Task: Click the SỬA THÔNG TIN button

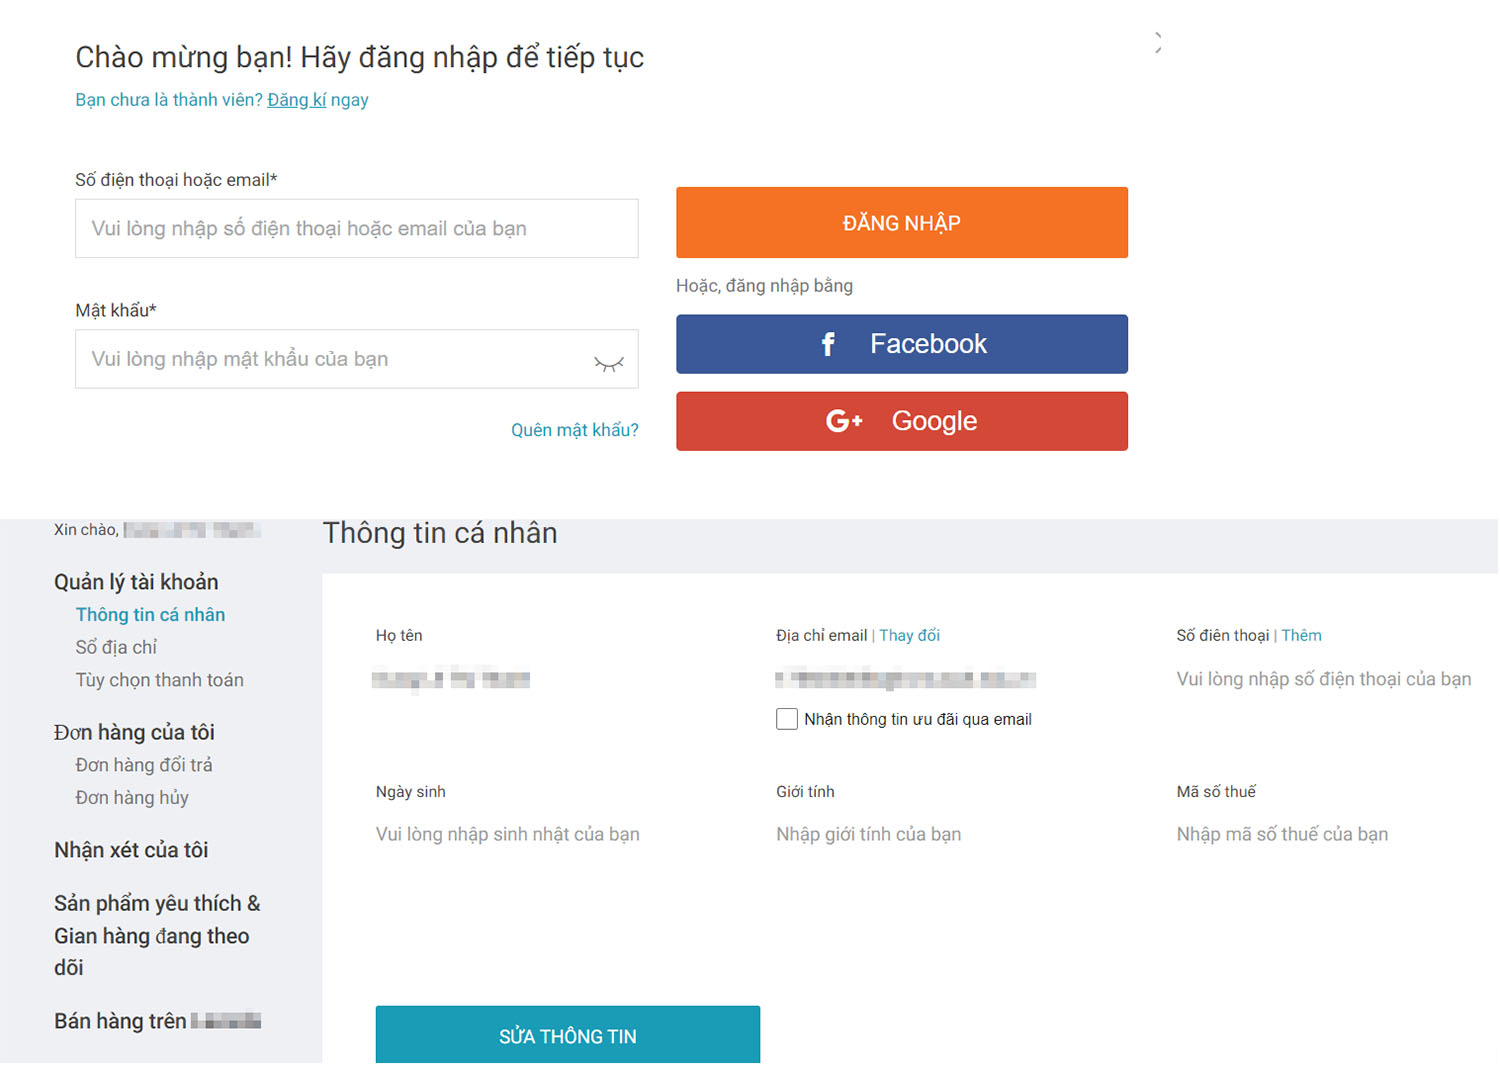Action: (x=567, y=1035)
